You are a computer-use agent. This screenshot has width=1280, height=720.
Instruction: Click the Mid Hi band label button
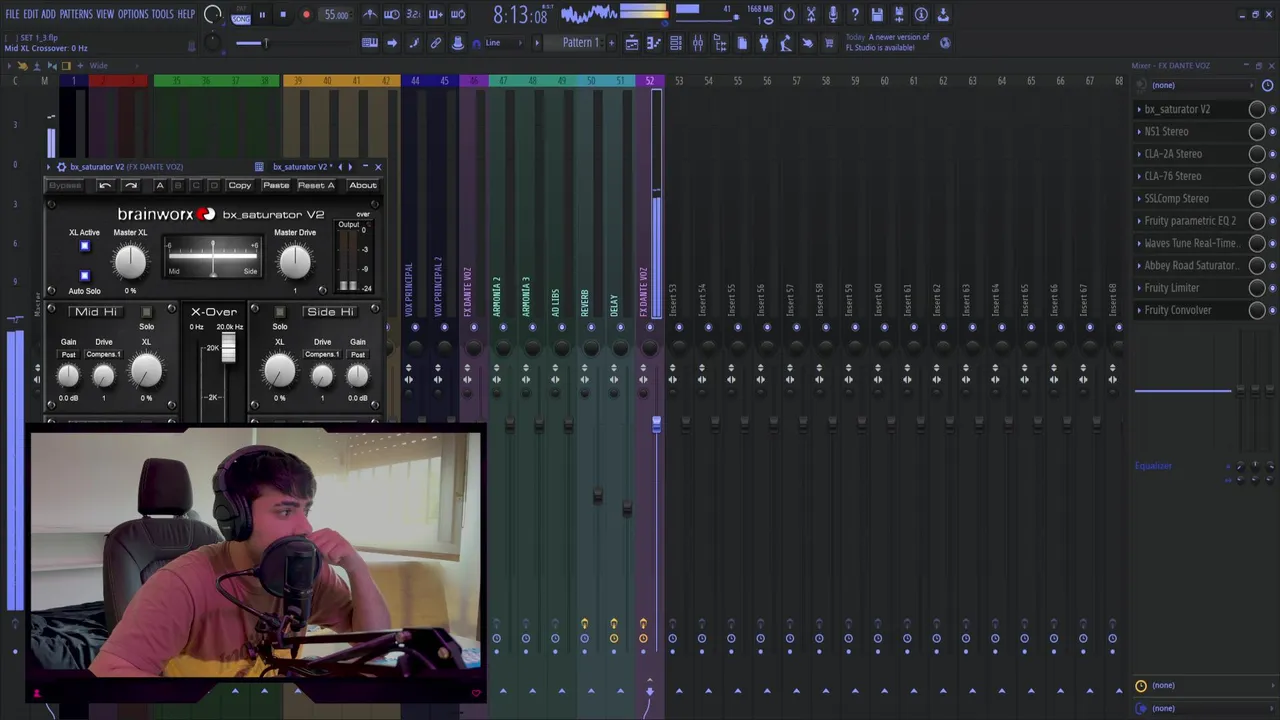click(96, 312)
